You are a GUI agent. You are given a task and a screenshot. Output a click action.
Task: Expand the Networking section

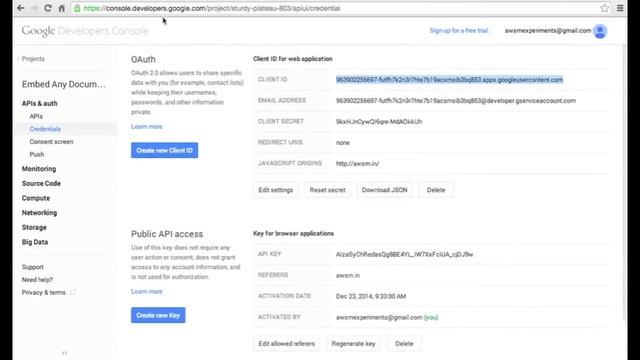tap(39, 213)
